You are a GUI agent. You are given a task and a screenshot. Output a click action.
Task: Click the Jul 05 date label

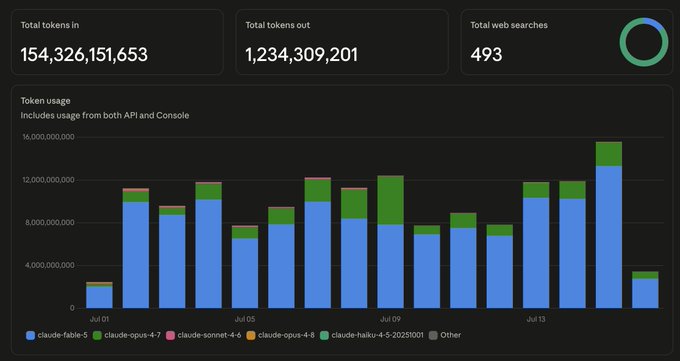(x=245, y=319)
